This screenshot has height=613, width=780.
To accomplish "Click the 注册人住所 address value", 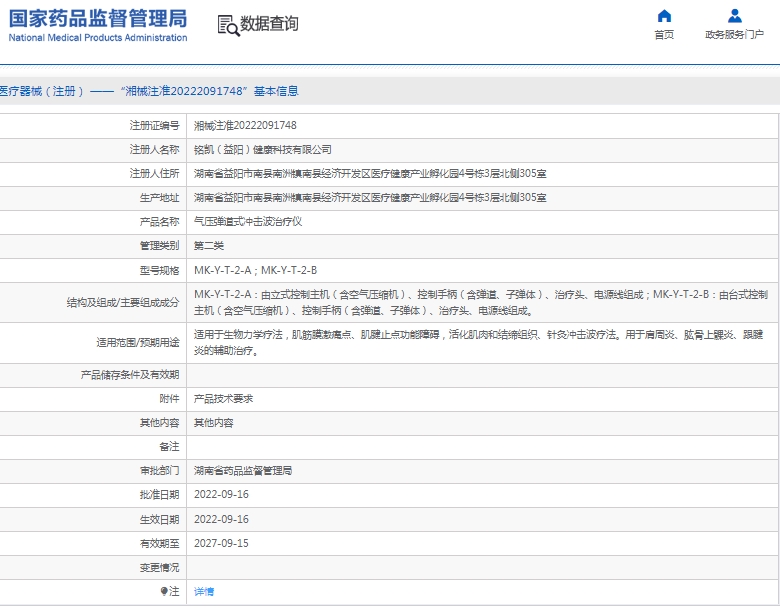I will 370,174.
